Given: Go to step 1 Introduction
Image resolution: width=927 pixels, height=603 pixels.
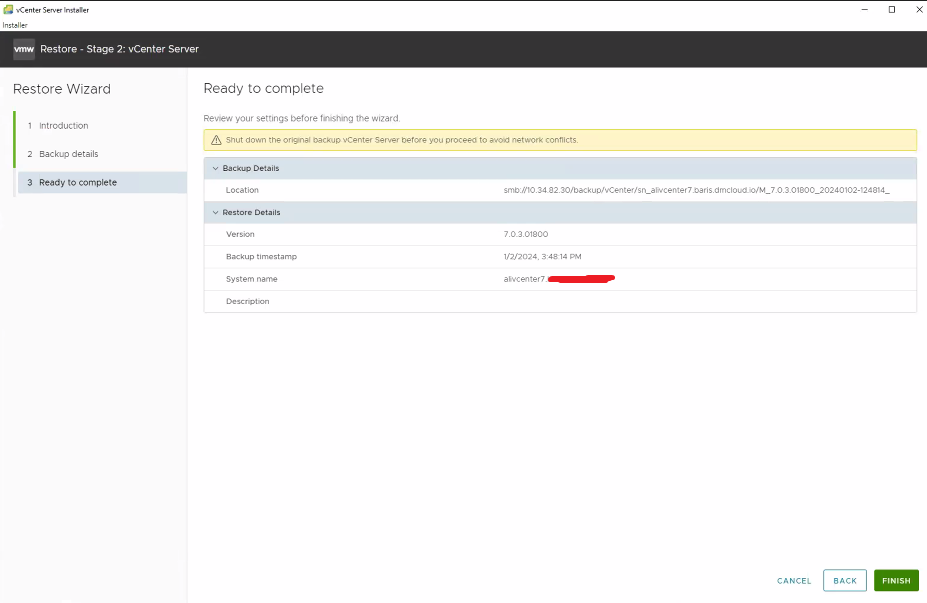Looking at the screenshot, I should click(63, 126).
